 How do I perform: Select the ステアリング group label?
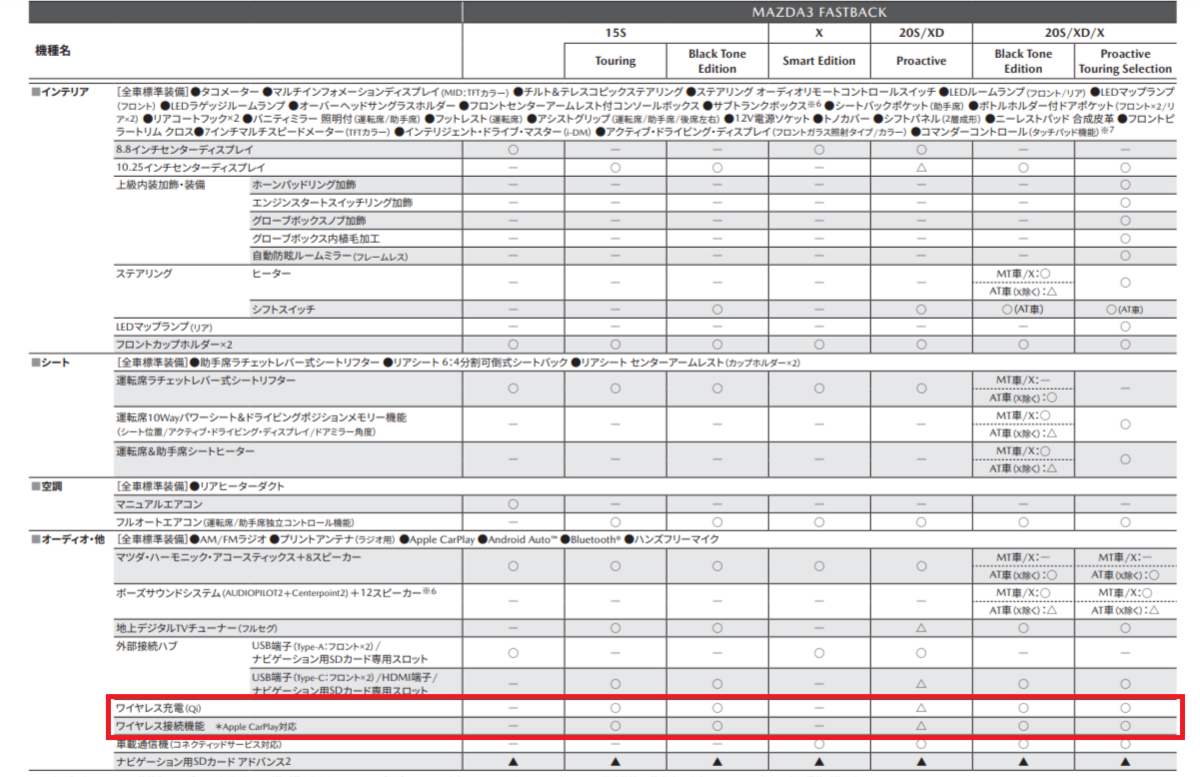144,273
